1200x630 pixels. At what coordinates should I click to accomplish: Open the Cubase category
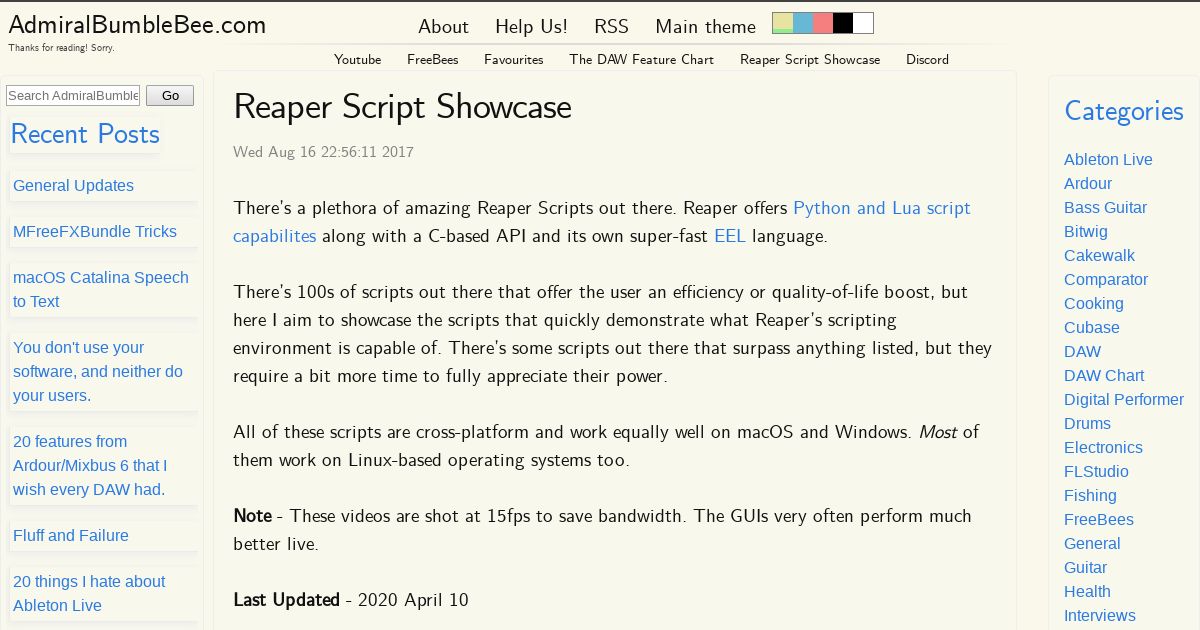[1092, 328]
